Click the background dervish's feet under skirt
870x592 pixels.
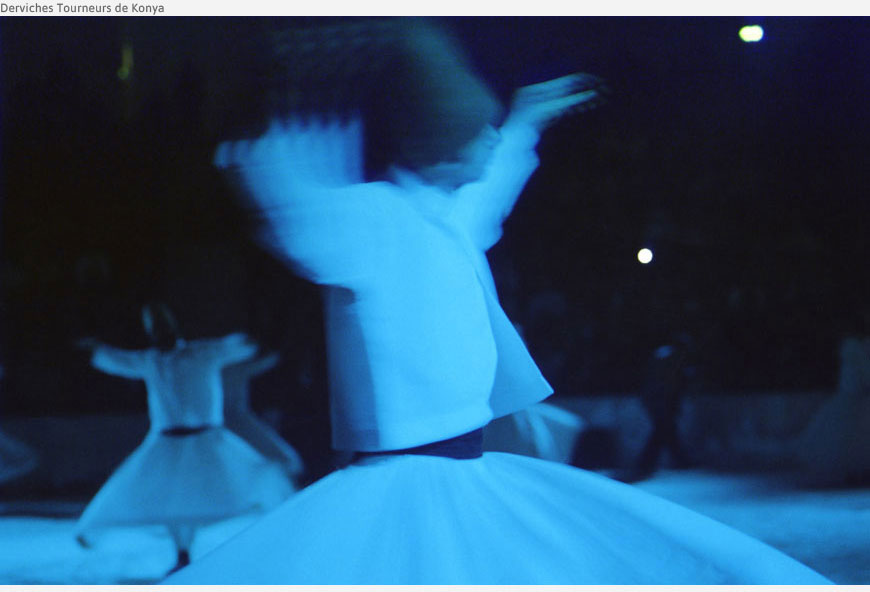pos(180,555)
